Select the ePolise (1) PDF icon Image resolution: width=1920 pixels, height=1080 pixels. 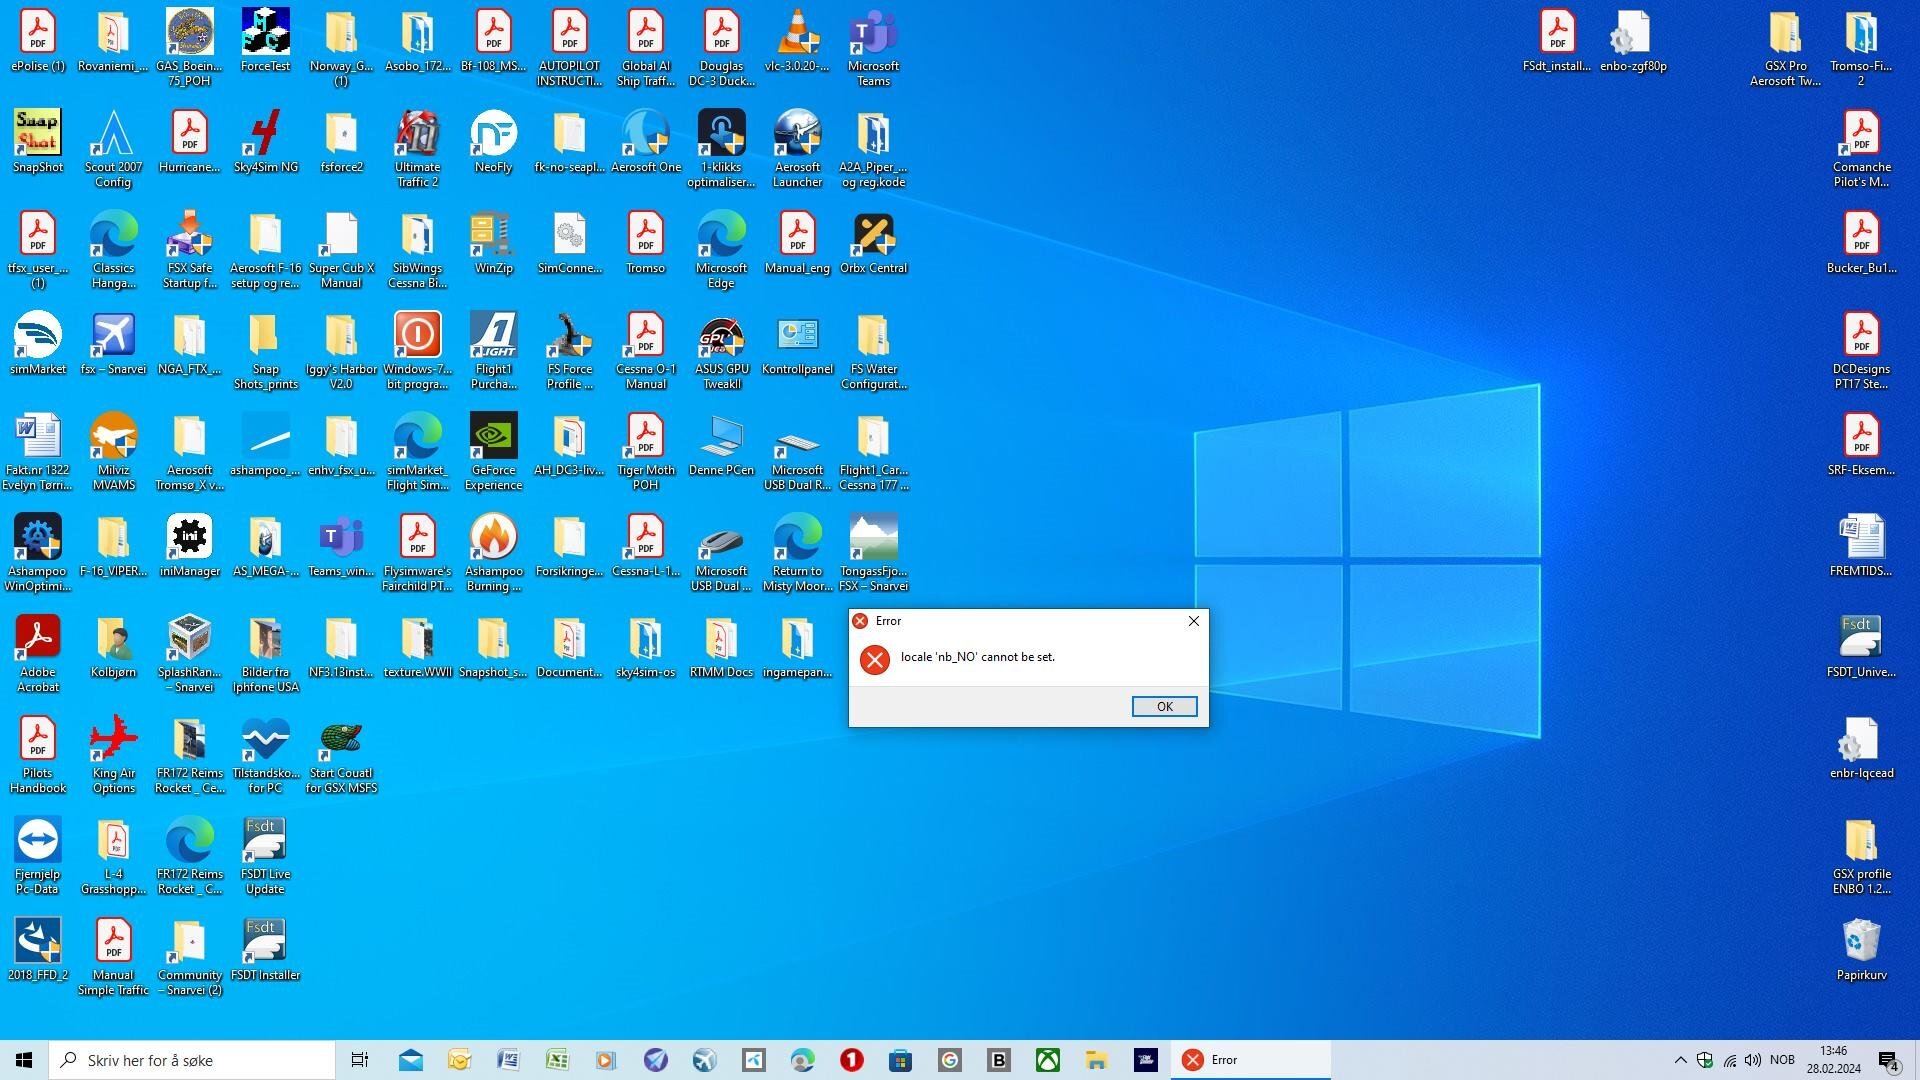pyautogui.click(x=37, y=41)
